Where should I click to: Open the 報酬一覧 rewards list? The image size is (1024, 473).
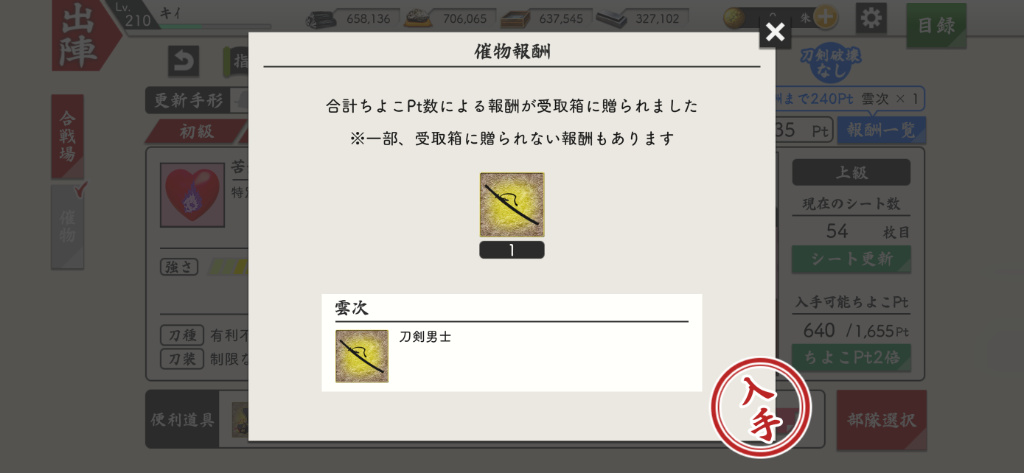click(882, 129)
